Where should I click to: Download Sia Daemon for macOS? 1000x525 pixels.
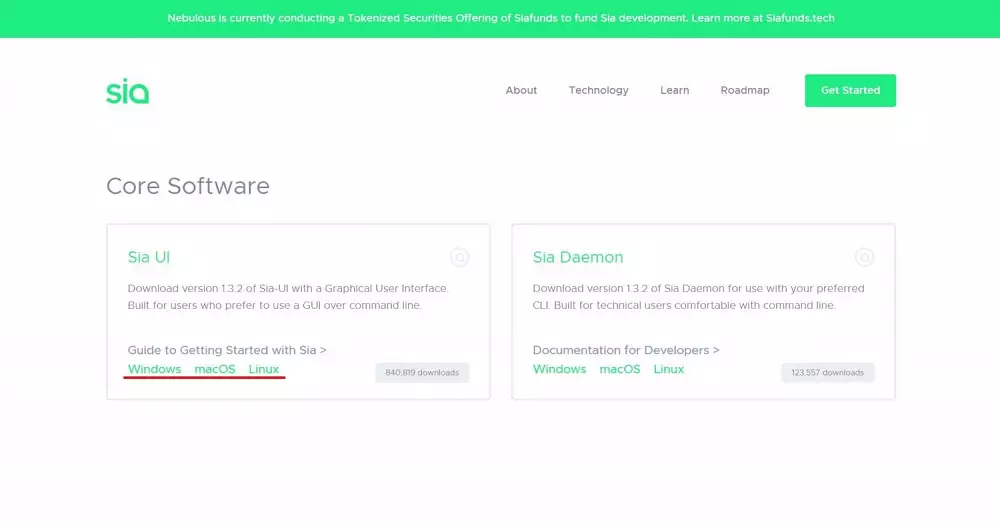(620, 369)
